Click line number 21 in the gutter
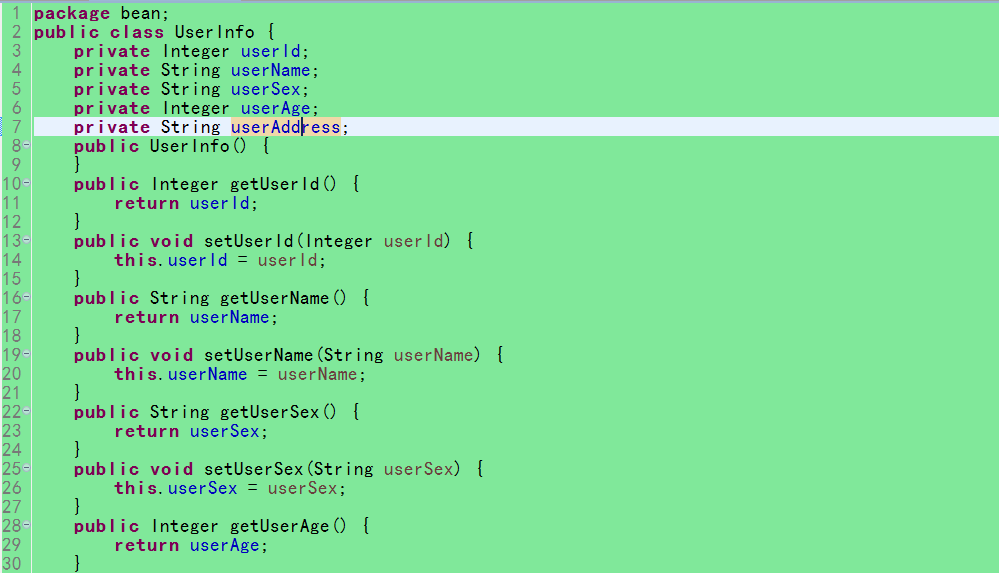Image resolution: width=999 pixels, height=573 pixels. (x=12, y=393)
